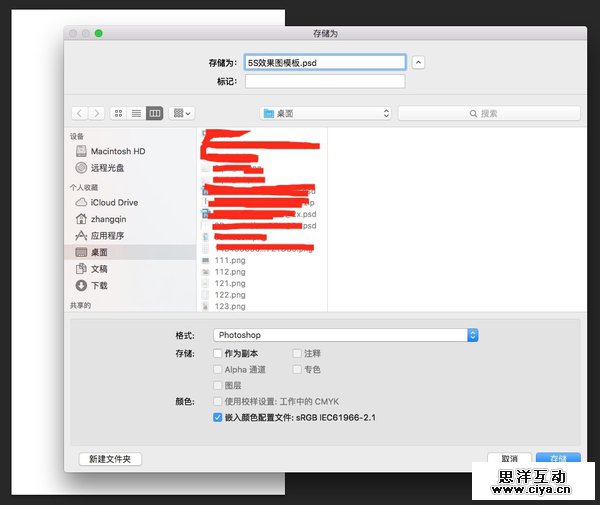Viewport: 600px width, 505px height.
Task: Click the forward navigation arrow
Action: pos(96,113)
